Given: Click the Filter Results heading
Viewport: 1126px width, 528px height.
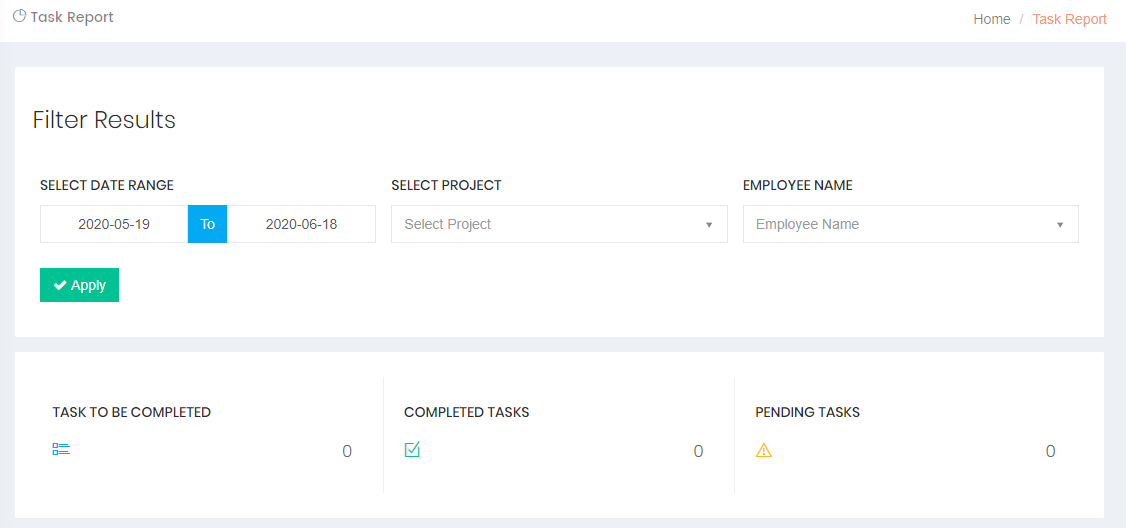Looking at the screenshot, I should pos(104,120).
